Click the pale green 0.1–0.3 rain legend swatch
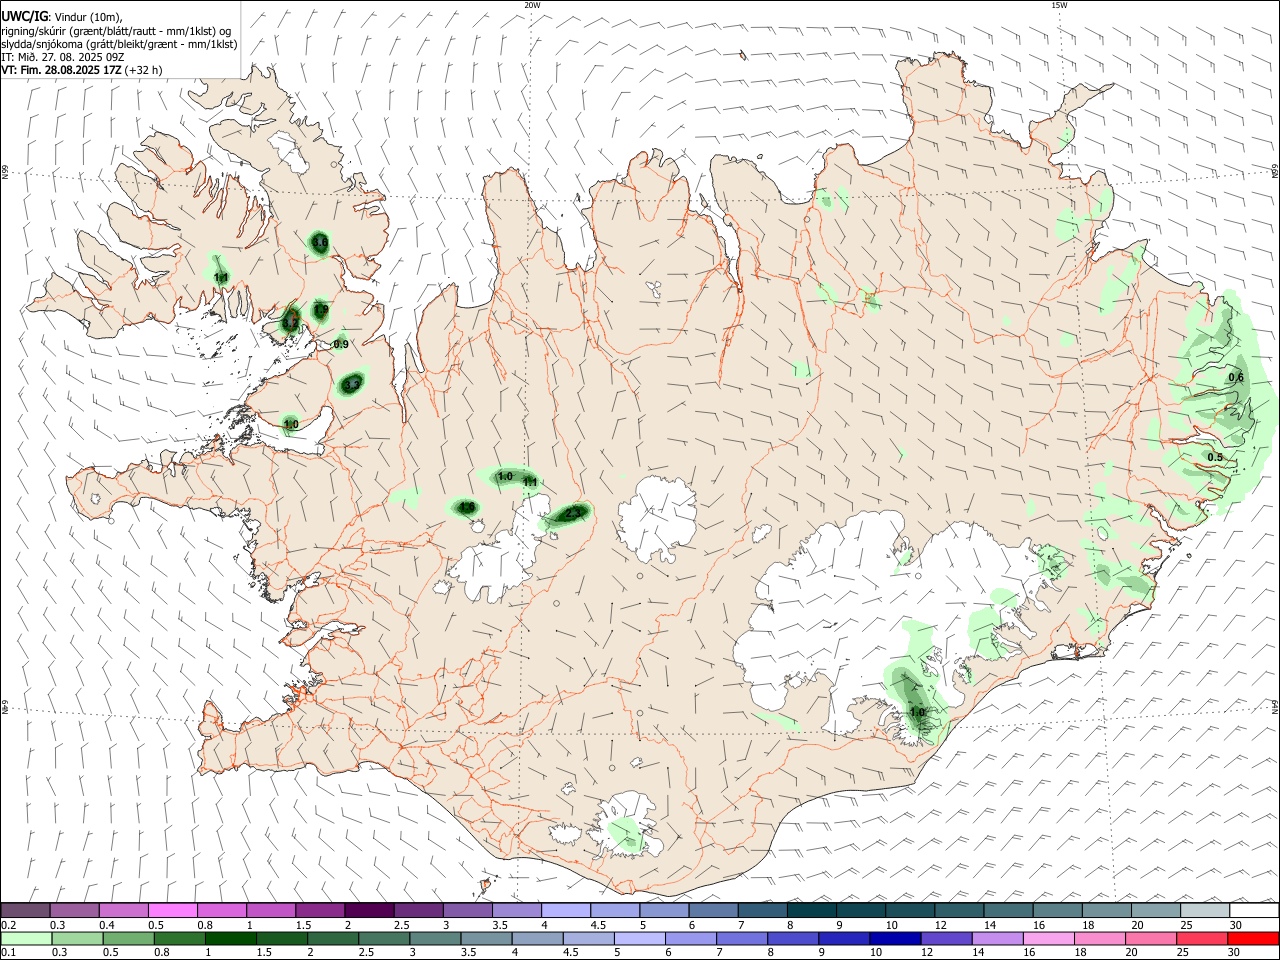This screenshot has height=960, width=1280. click(x=26, y=939)
